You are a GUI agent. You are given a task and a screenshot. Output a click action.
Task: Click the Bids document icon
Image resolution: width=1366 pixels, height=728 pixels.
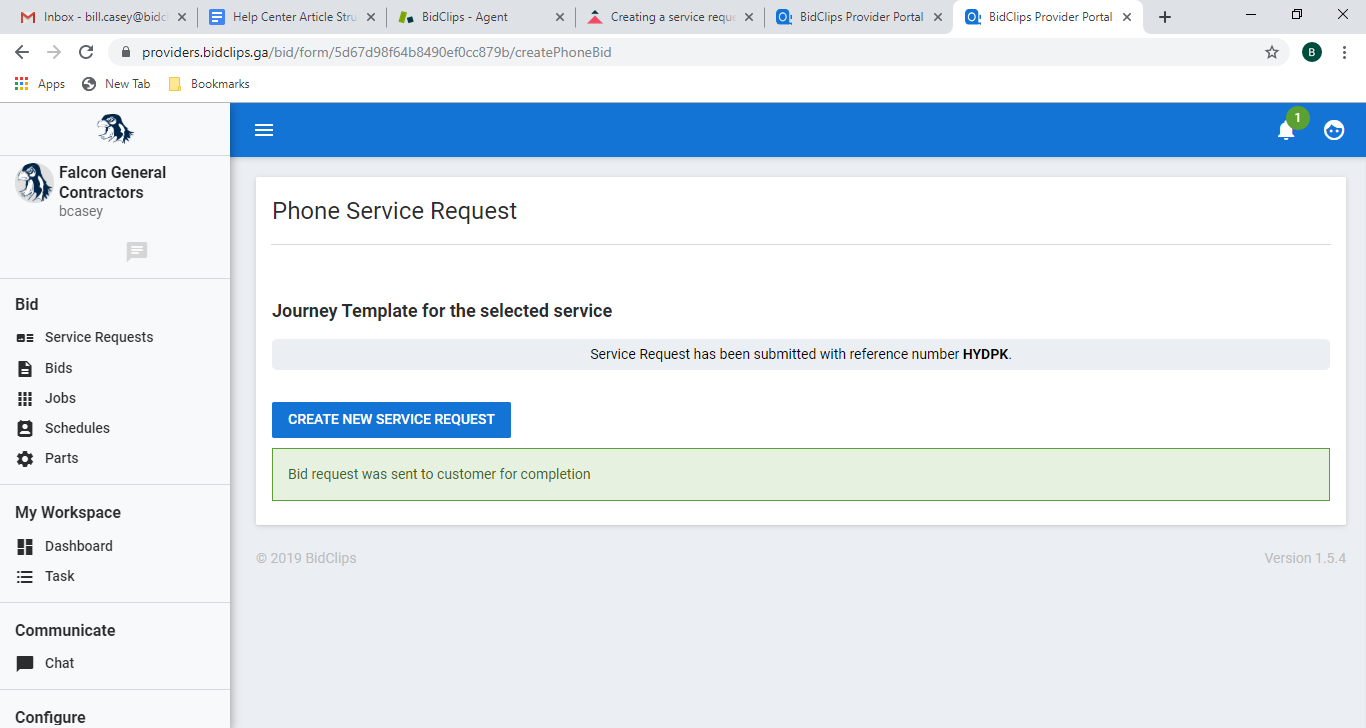[25, 368]
